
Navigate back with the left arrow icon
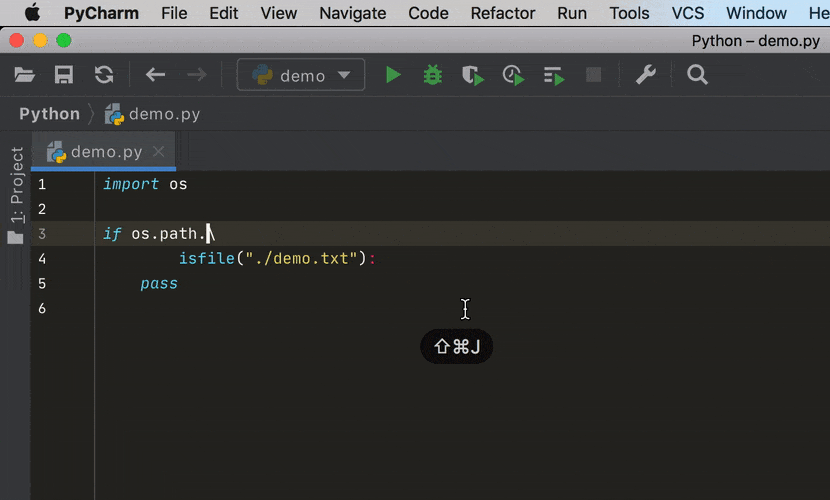point(155,75)
